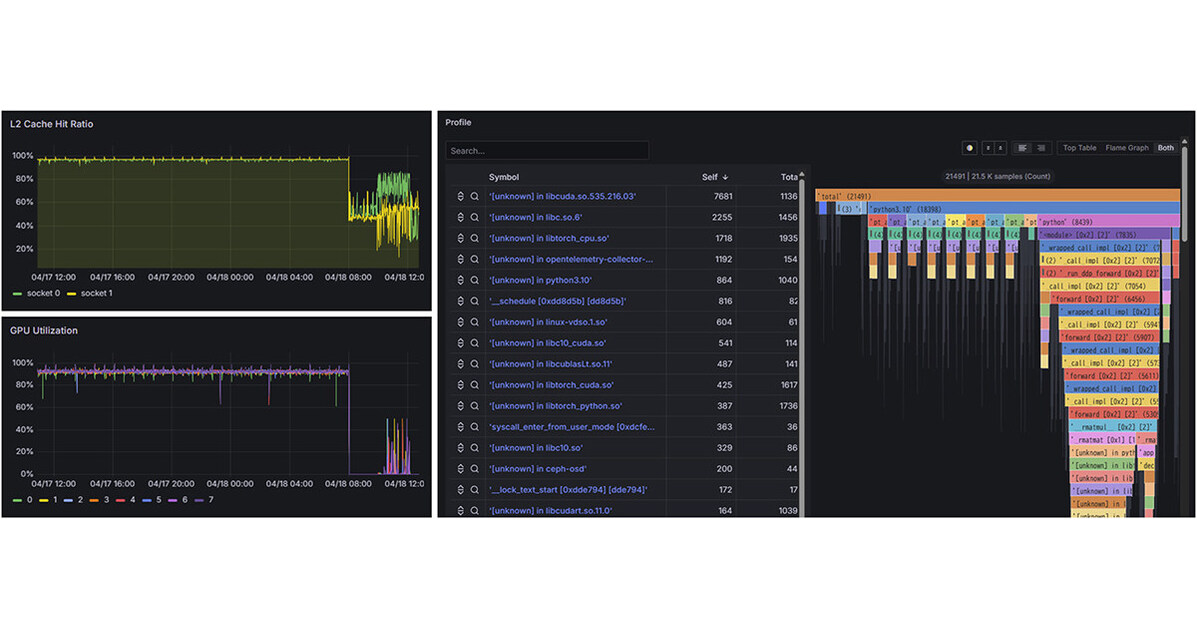Switch to the Top Table view
Viewport: 1197px width, 628px height.
(x=1079, y=147)
